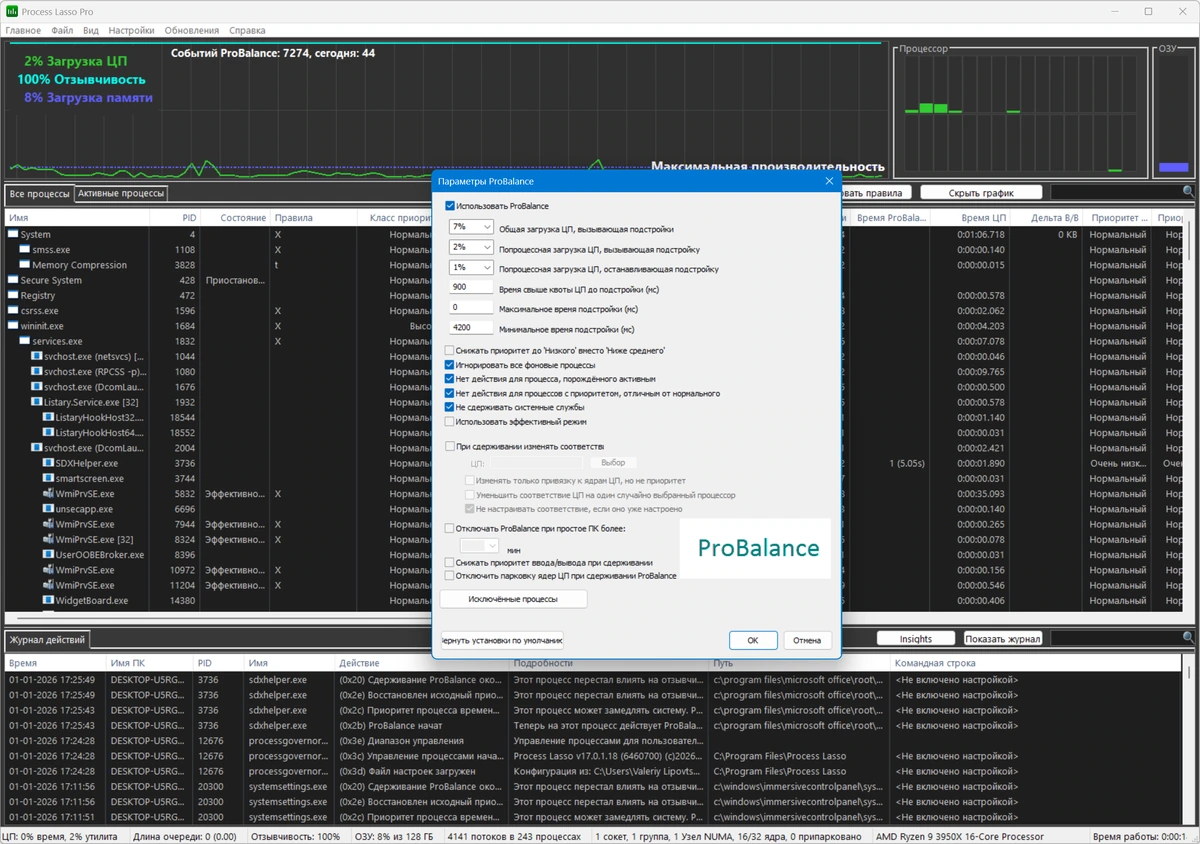1200x844 pixels.
Task: Close the ProBalance parameters dialog
Action: click(x=829, y=181)
